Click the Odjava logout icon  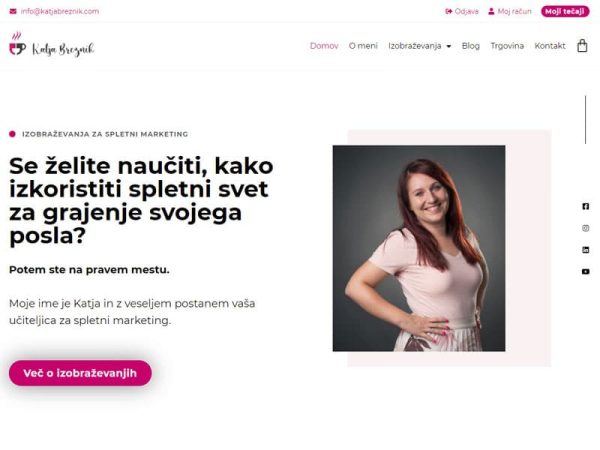click(448, 11)
